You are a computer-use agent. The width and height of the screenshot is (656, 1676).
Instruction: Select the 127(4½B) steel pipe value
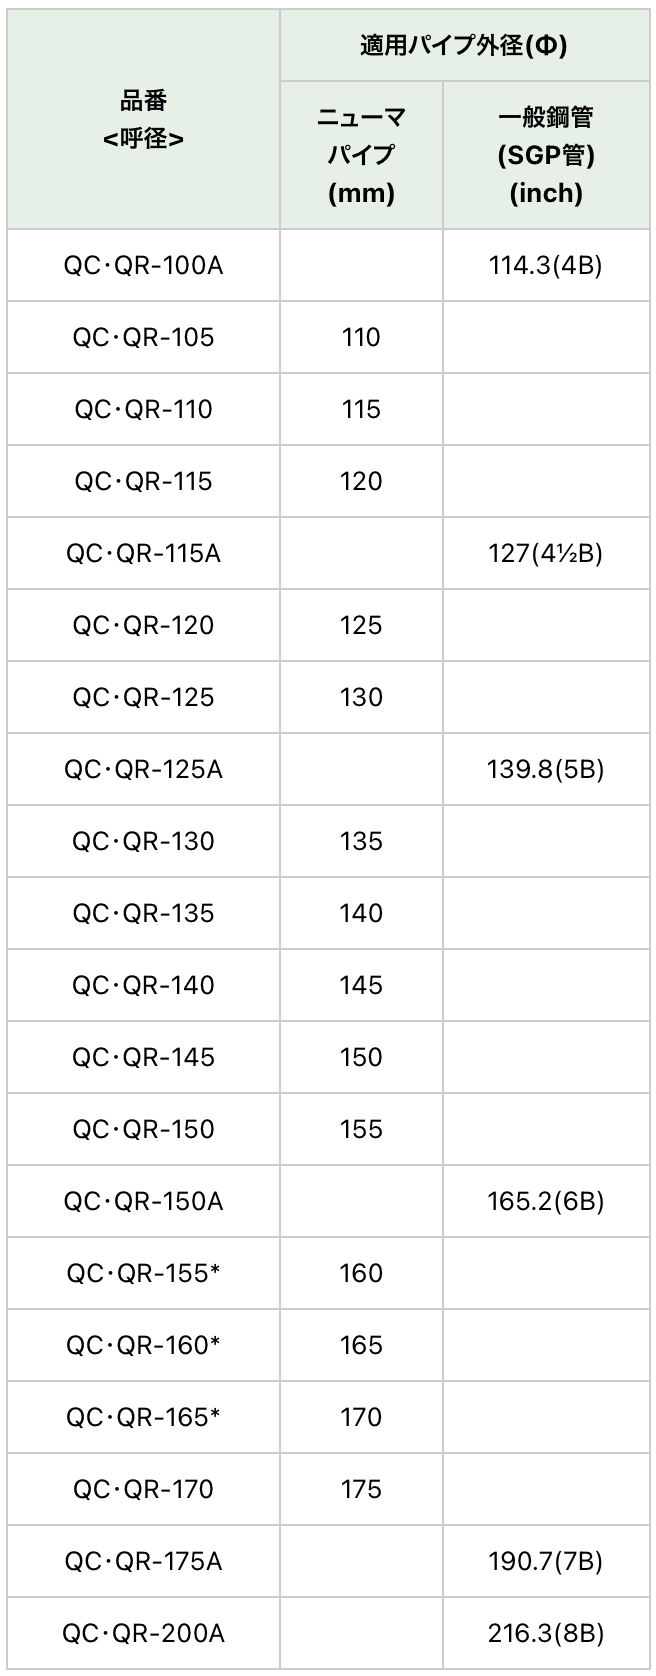(x=545, y=554)
